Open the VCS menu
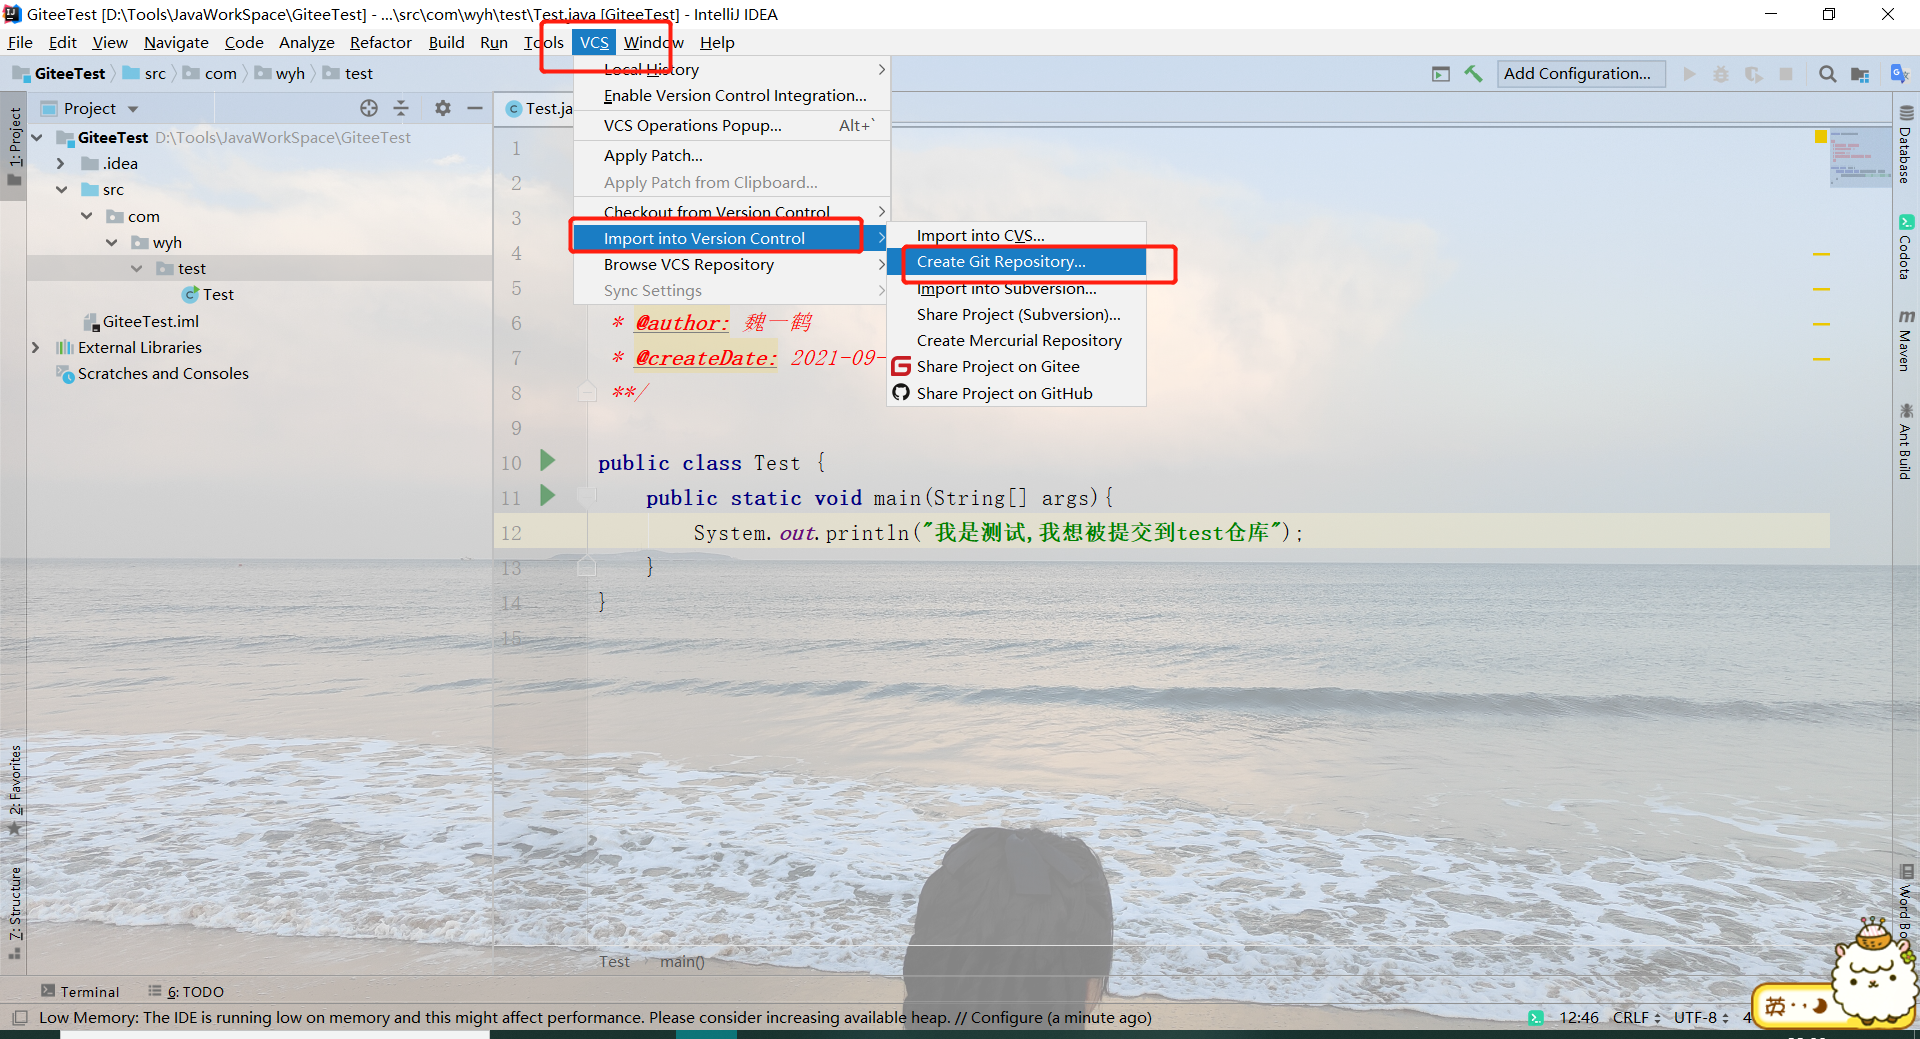This screenshot has height=1039, width=1920. click(594, 42)
